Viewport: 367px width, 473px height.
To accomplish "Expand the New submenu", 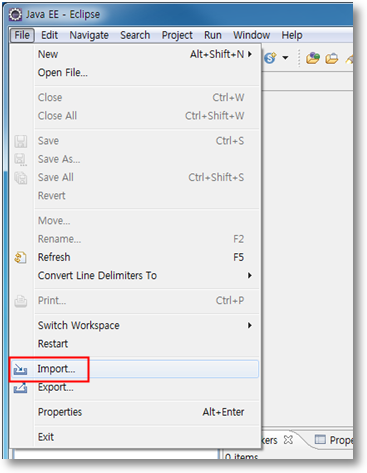I will point(135,54).
